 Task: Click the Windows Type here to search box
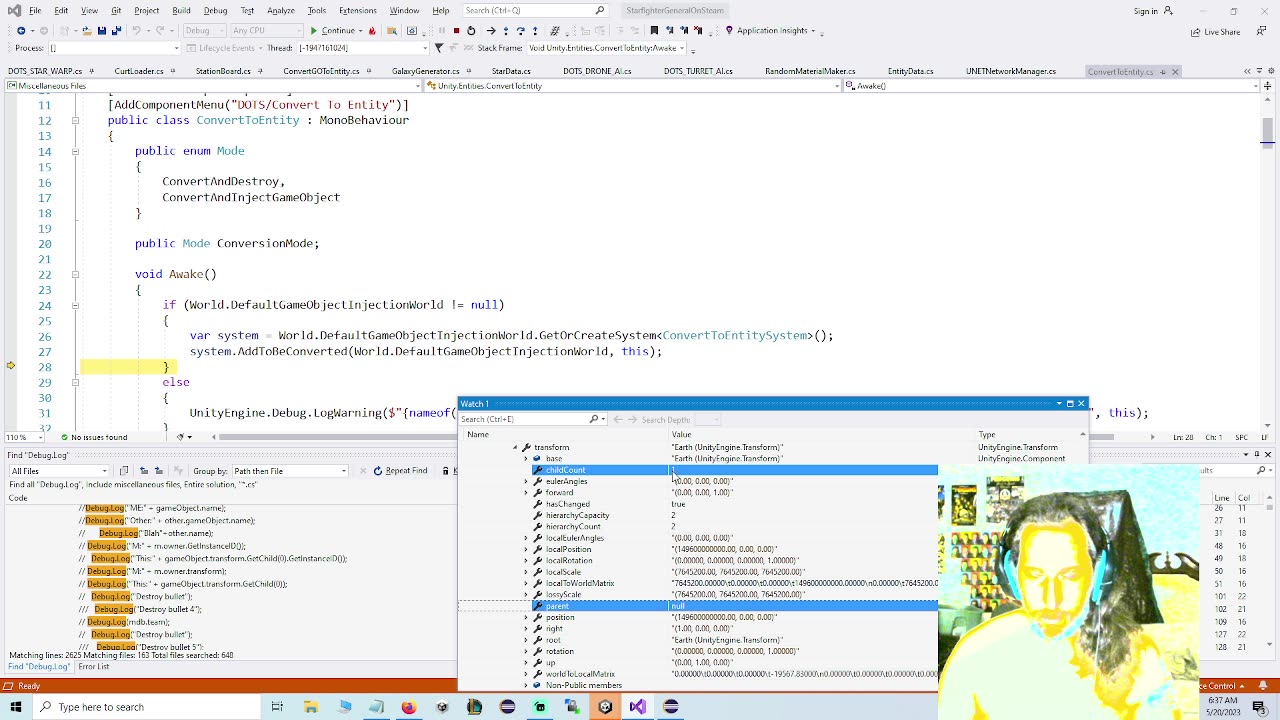[x=145, y=707]
